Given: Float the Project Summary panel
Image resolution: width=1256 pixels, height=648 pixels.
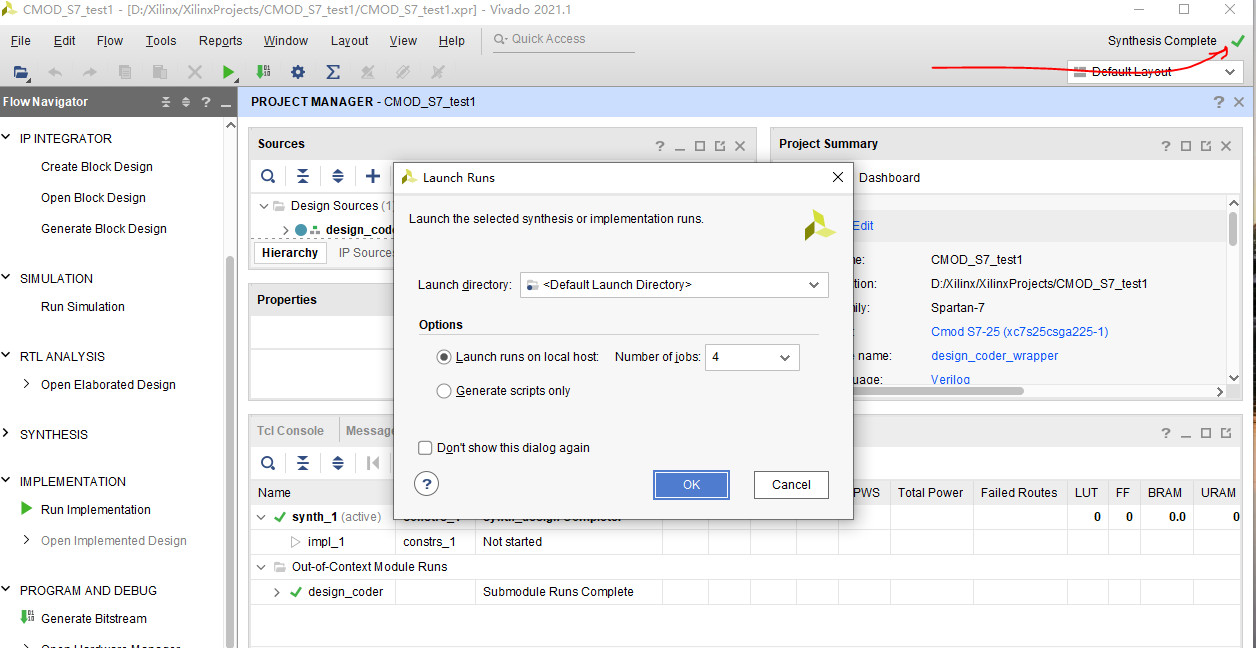Looking at the screenshot, I should click(1206, 145).
